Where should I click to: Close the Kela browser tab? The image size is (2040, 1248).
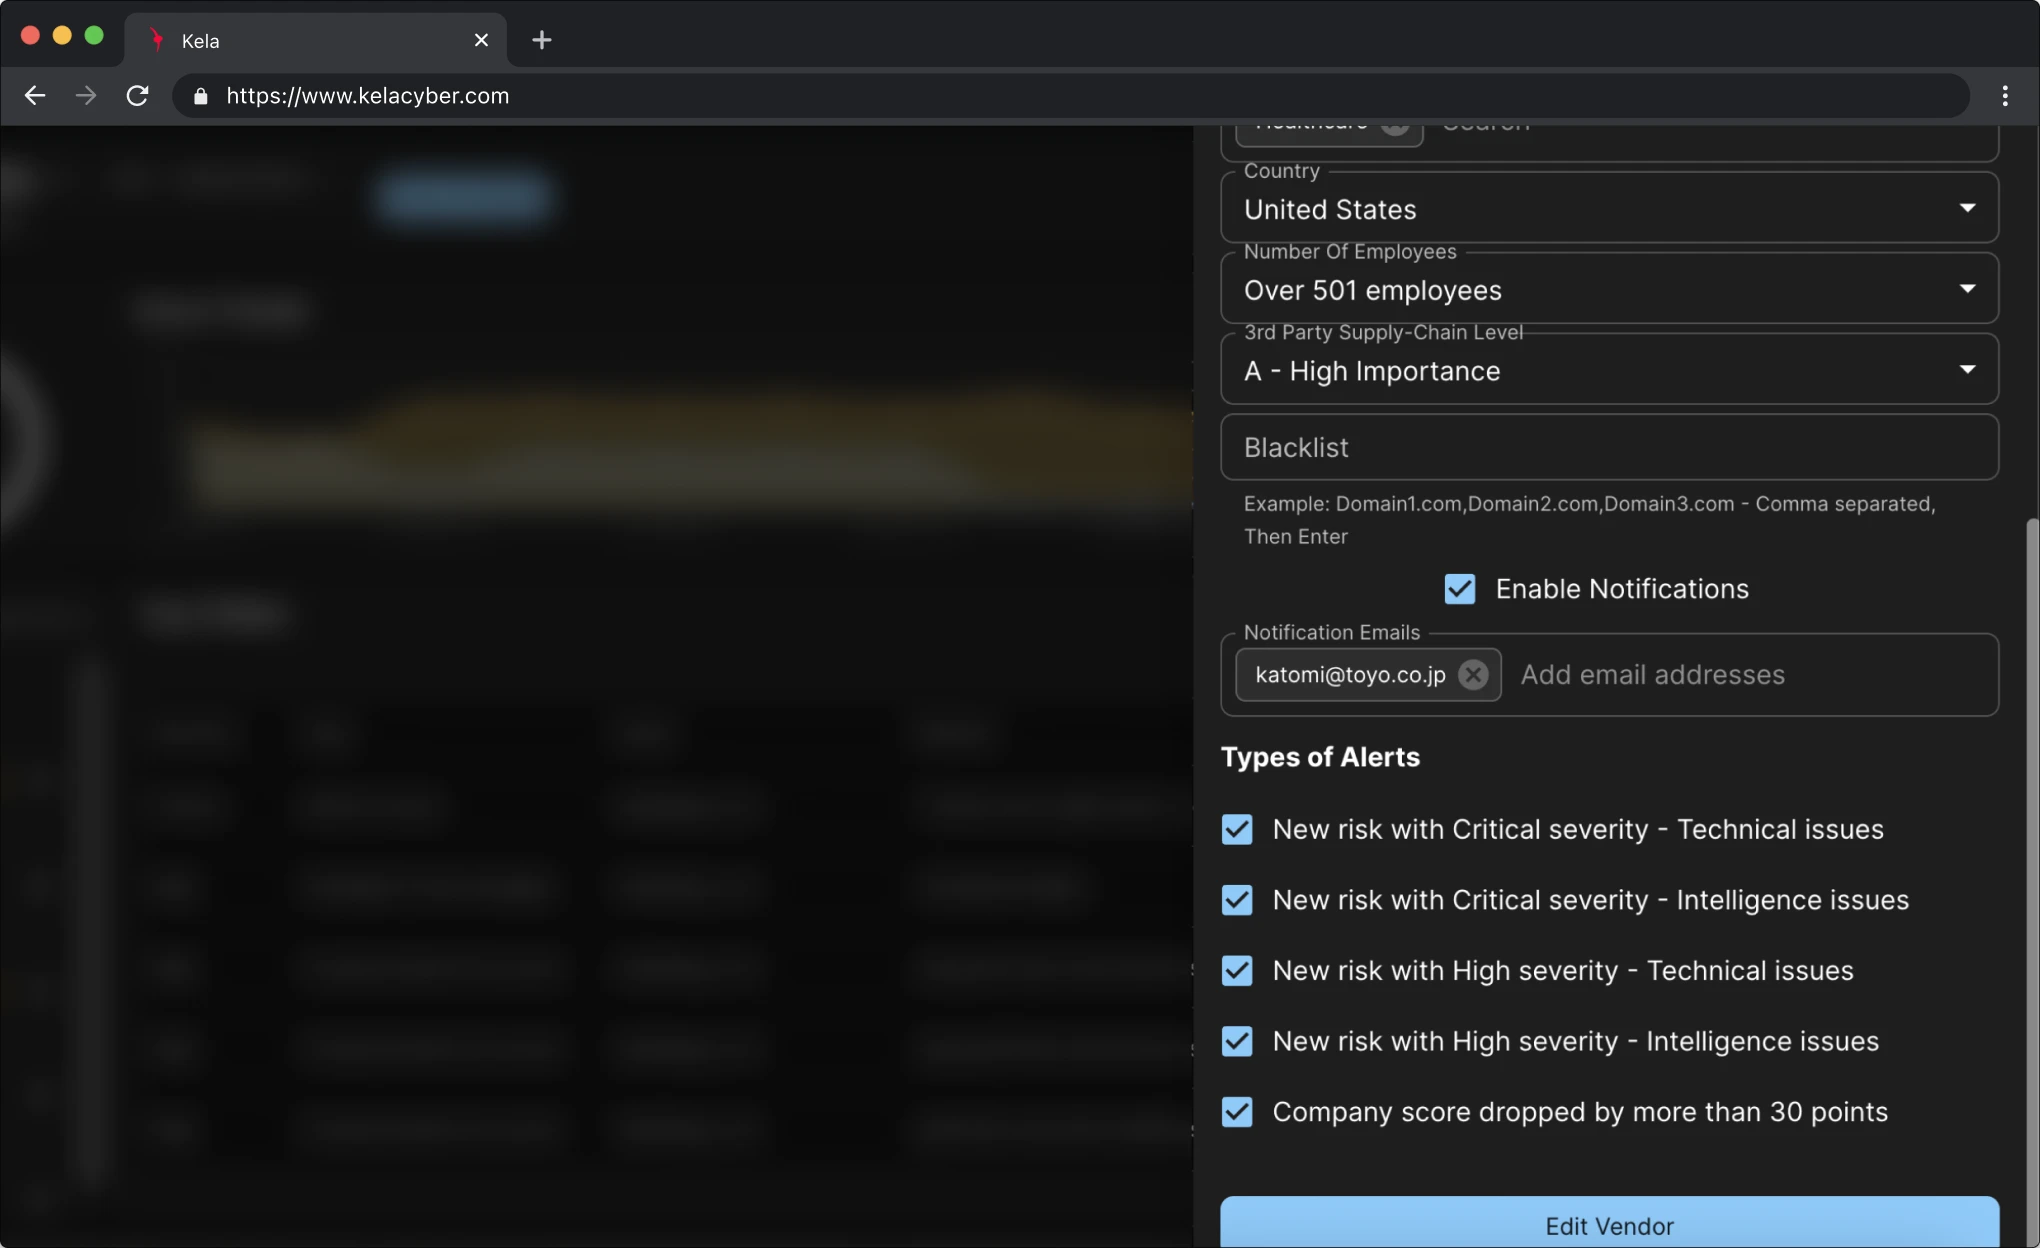click(x=481, y=40)
